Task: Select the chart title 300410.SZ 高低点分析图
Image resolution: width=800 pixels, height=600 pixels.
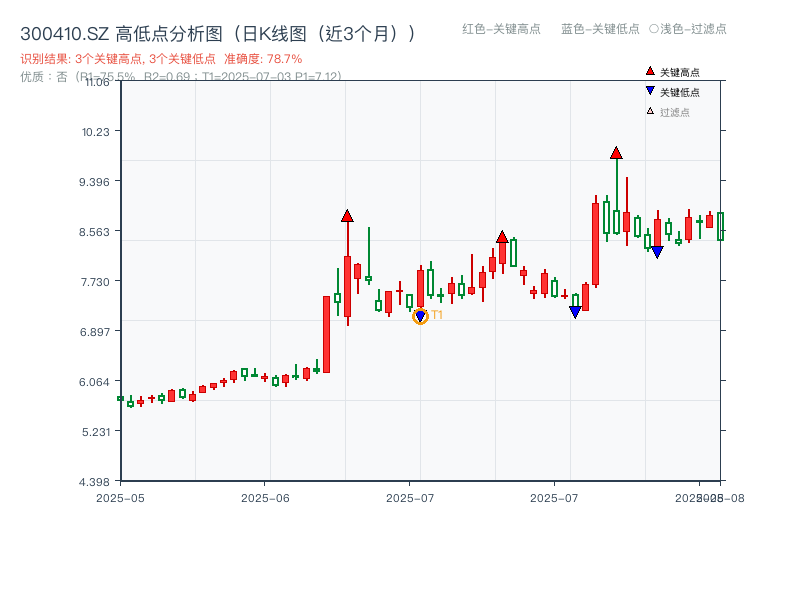Action: click(220, 31)
